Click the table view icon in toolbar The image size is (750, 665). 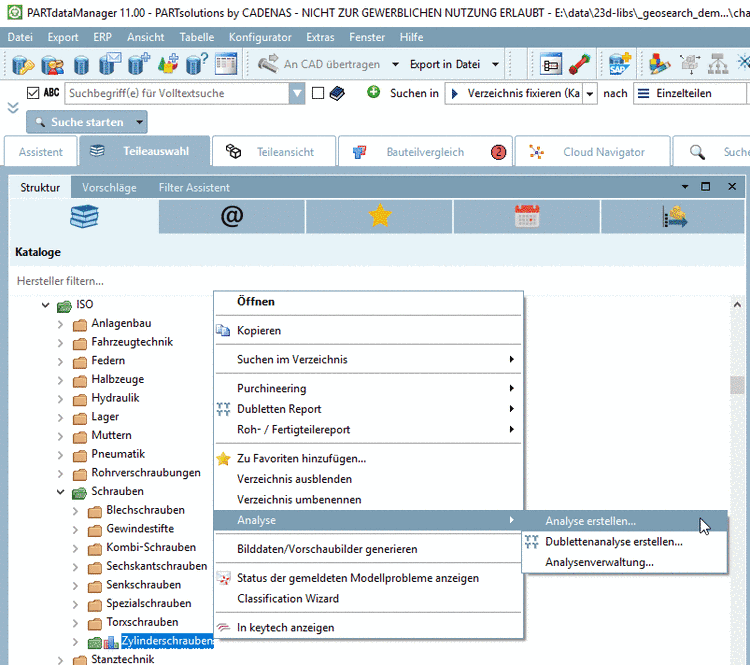point(226,64)
